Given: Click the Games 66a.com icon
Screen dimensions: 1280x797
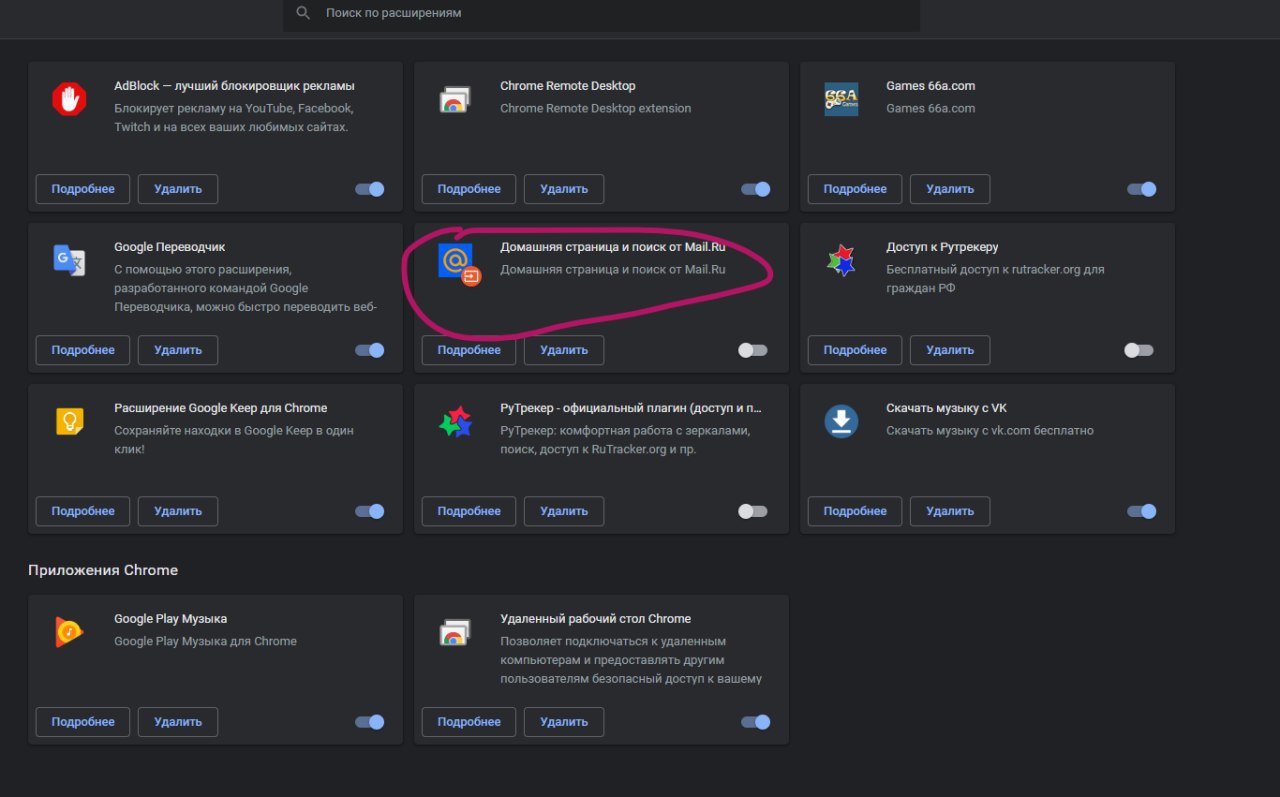Looking at the screenshot, I should coord(841,99).
